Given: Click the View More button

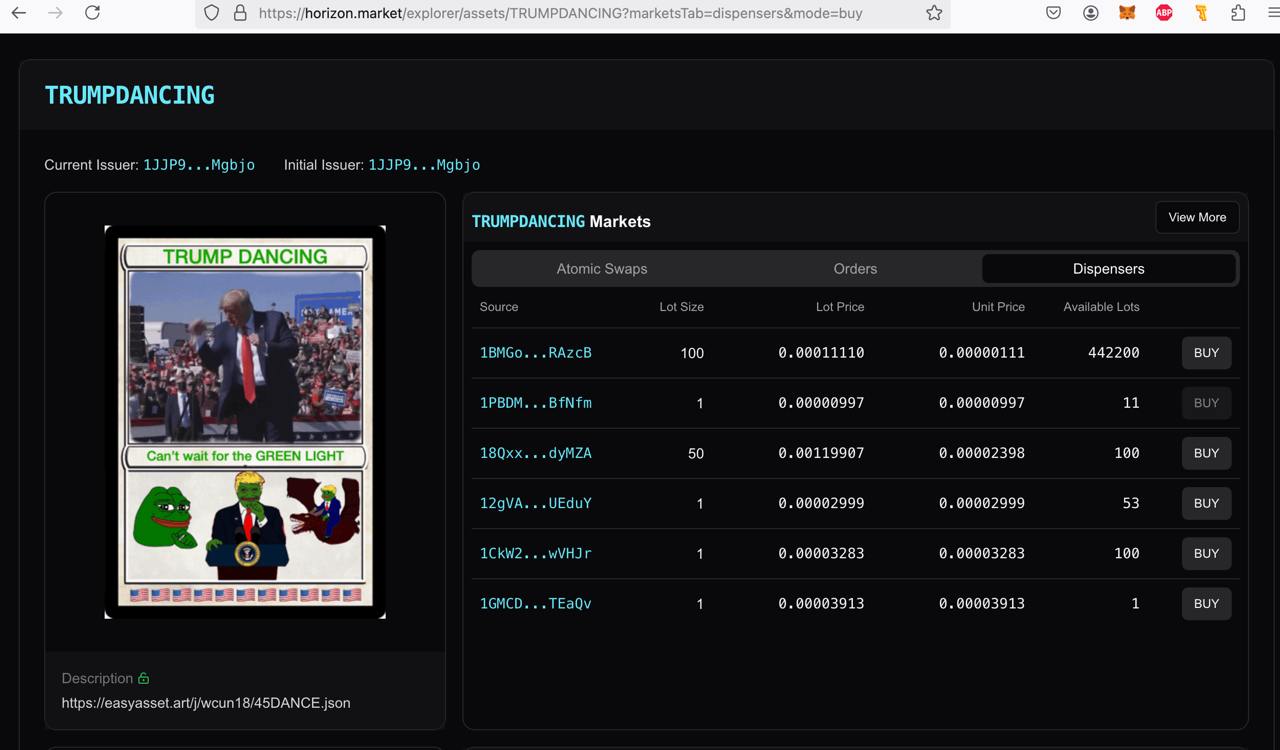Looking at the screenshot, I should tap(1197, 217).
